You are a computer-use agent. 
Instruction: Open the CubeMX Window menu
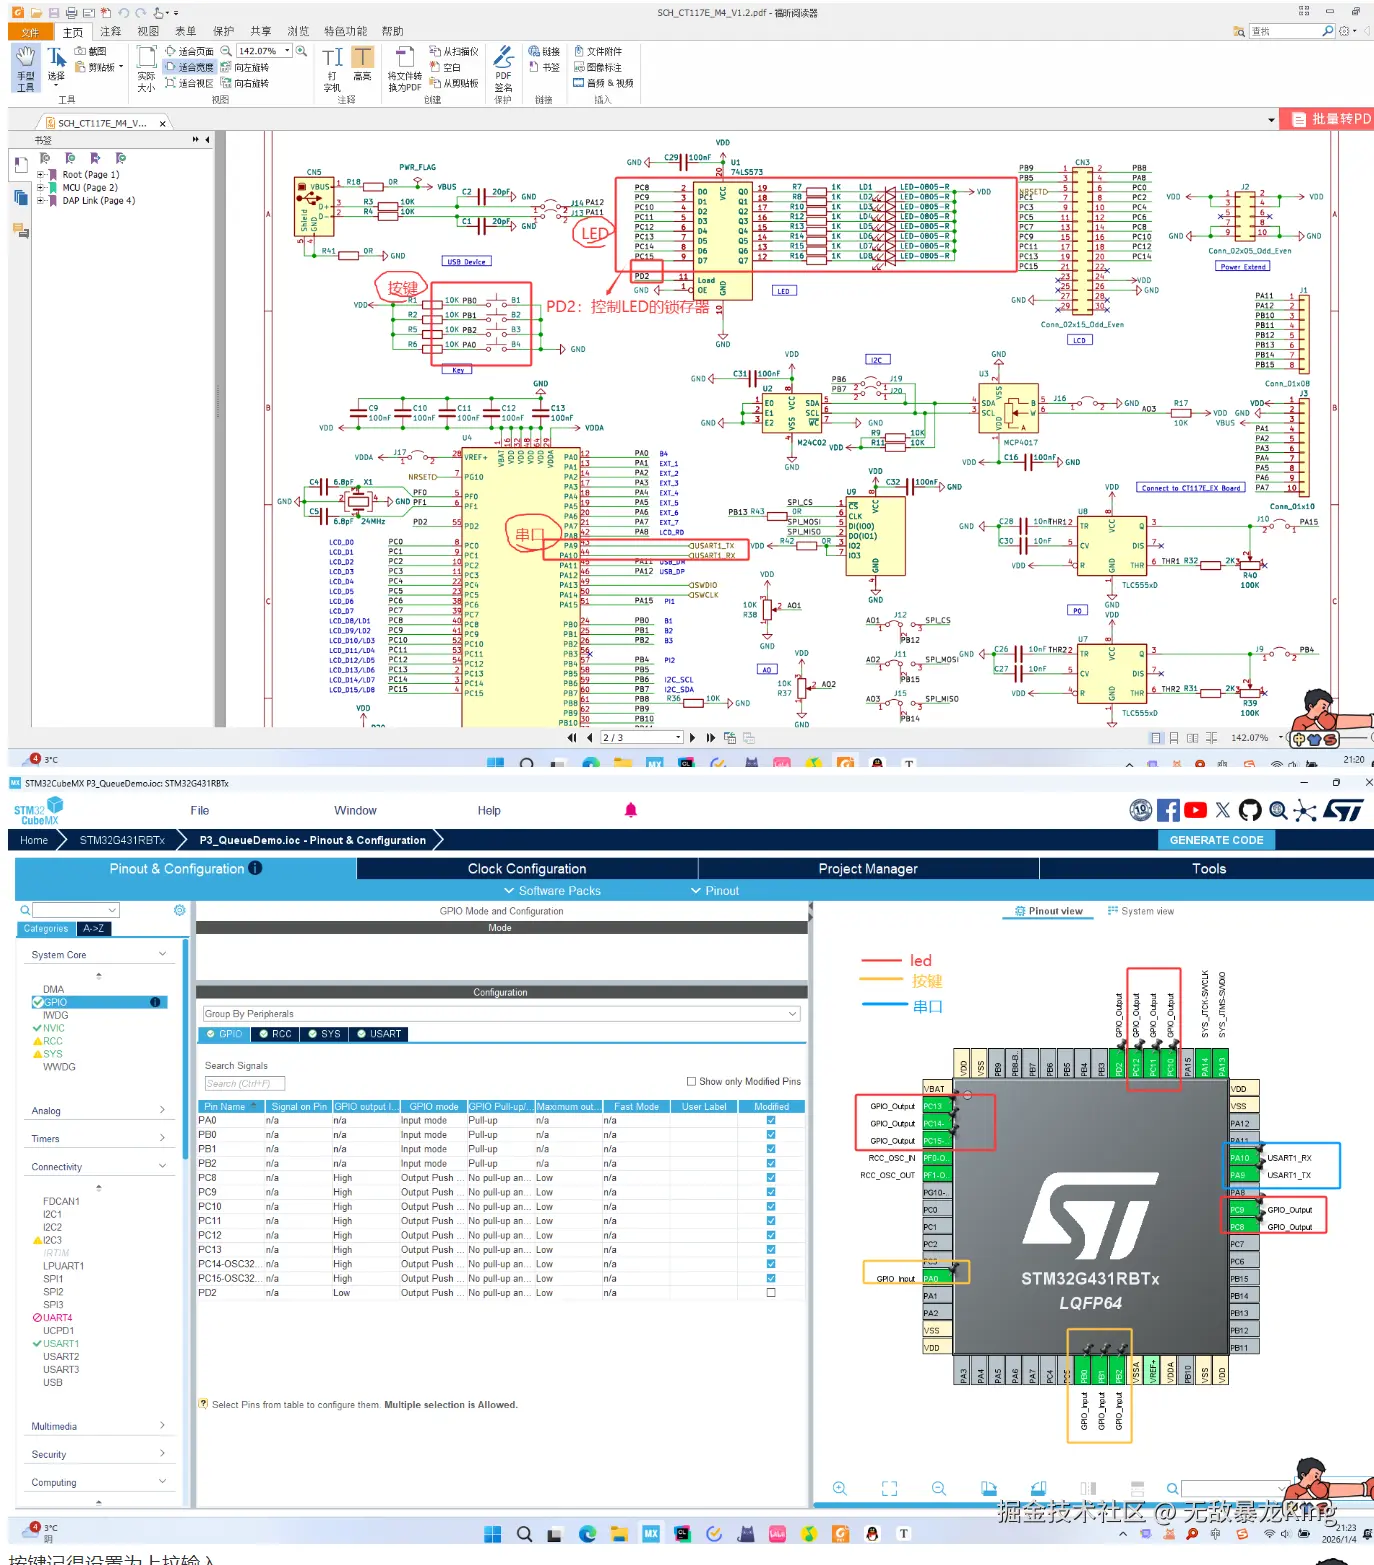coord(355,811)
